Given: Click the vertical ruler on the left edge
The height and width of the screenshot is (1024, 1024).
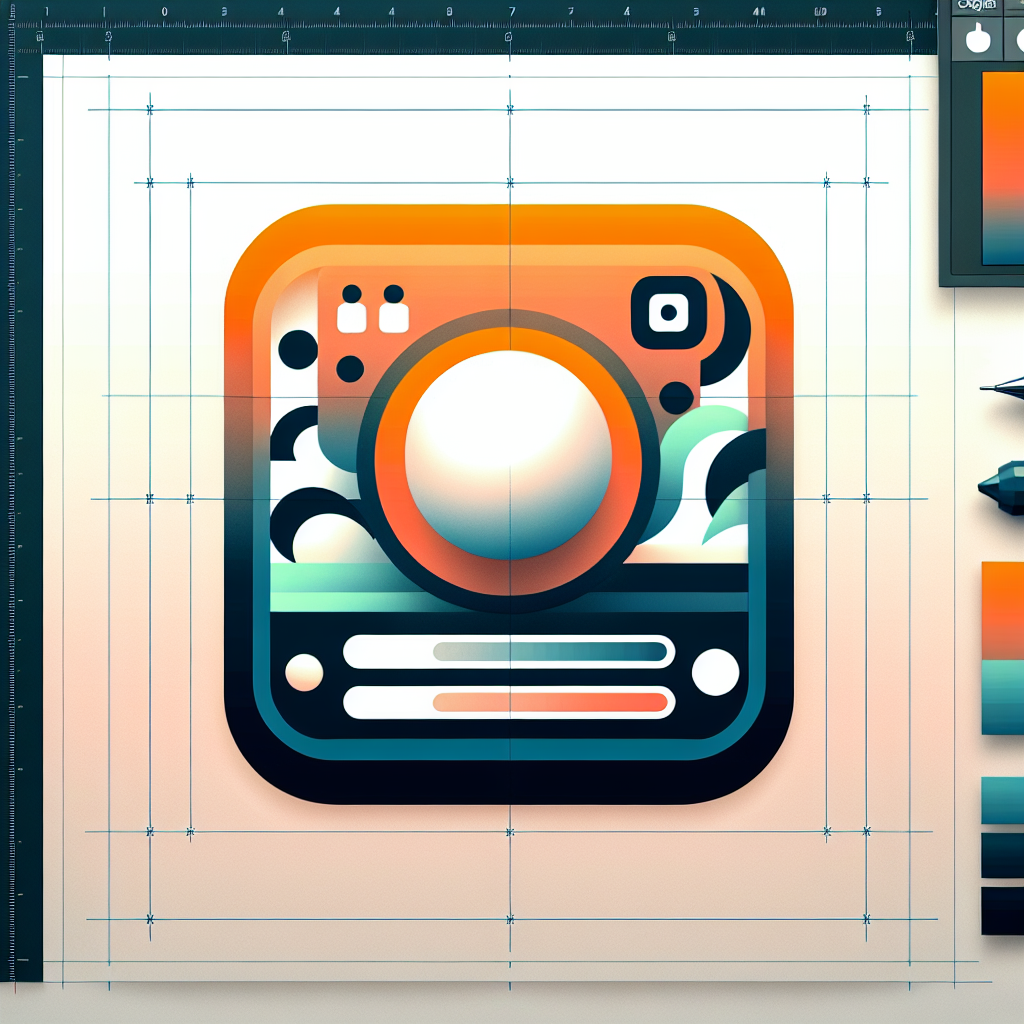Looking at the screenshot, I should click(x=25, y=500).
